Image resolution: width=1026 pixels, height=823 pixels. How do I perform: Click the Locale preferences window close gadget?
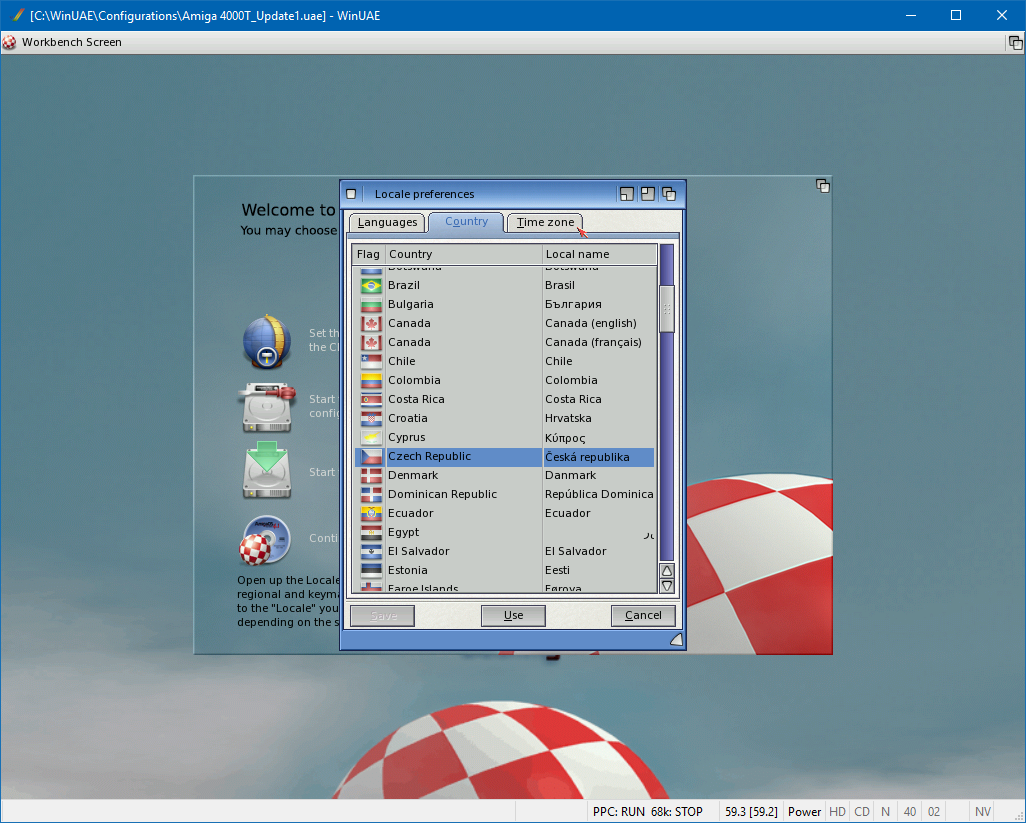coord(351,194)
